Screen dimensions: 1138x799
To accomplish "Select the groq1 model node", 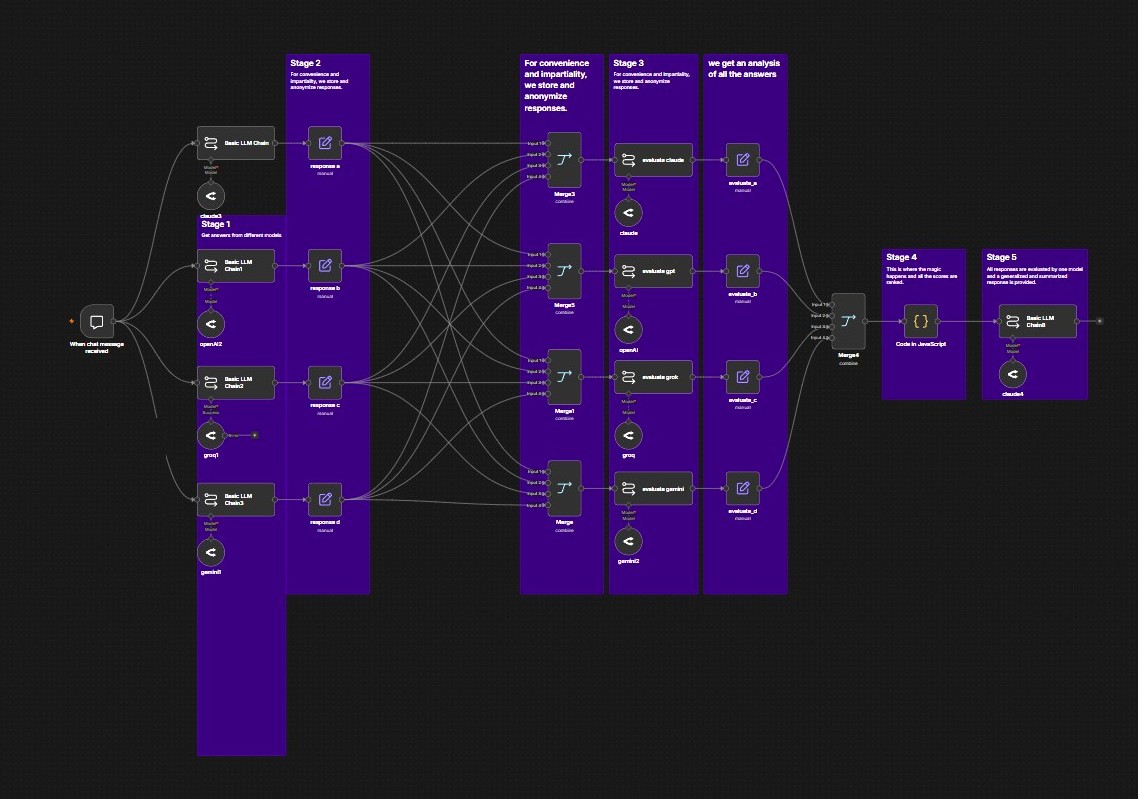I will [211, 435].
